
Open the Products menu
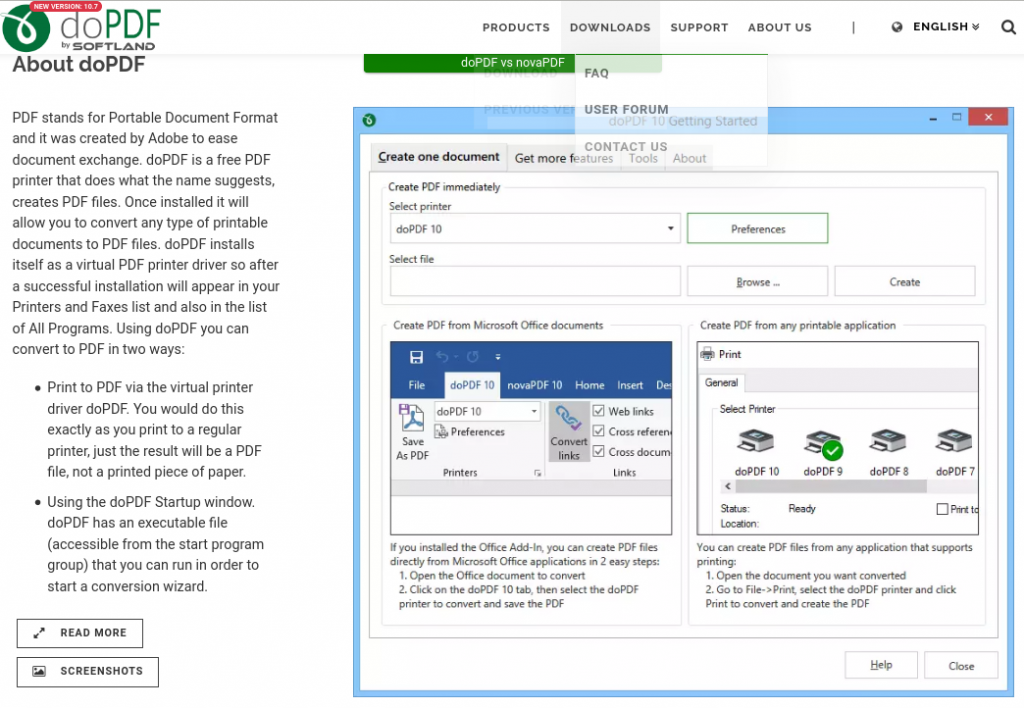click(516, 27)
